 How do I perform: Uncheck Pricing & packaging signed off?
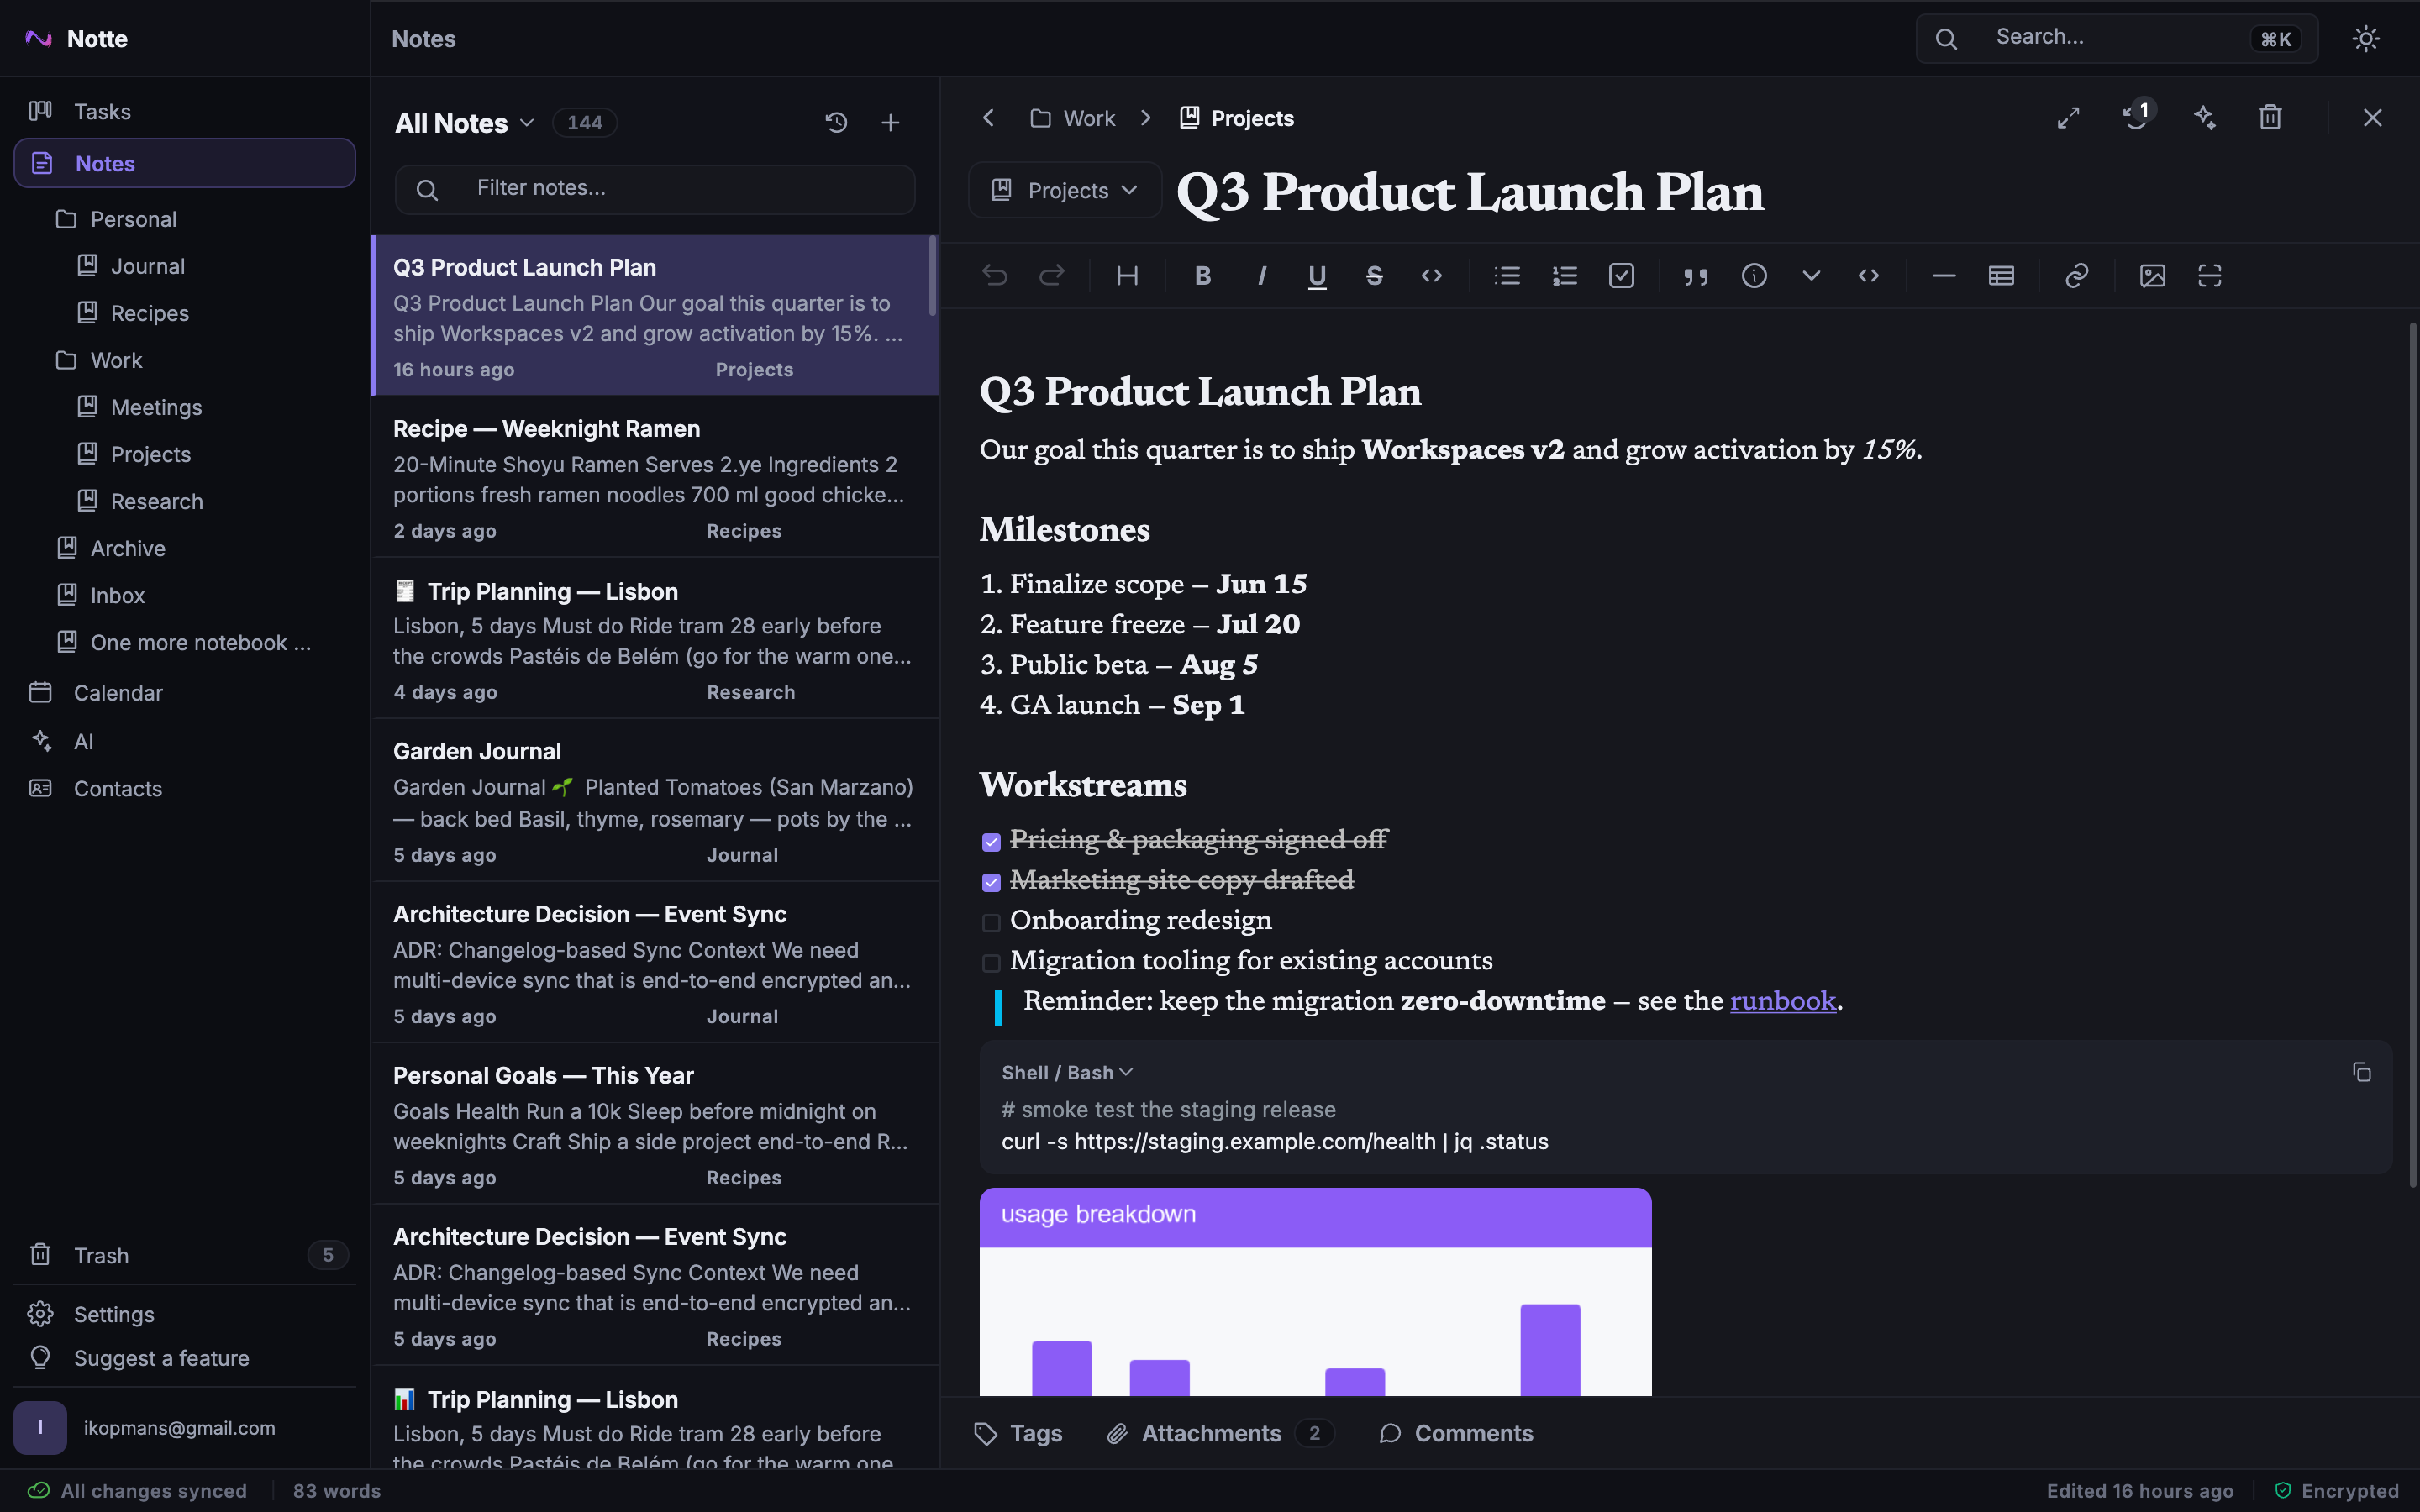click(991, 842)
